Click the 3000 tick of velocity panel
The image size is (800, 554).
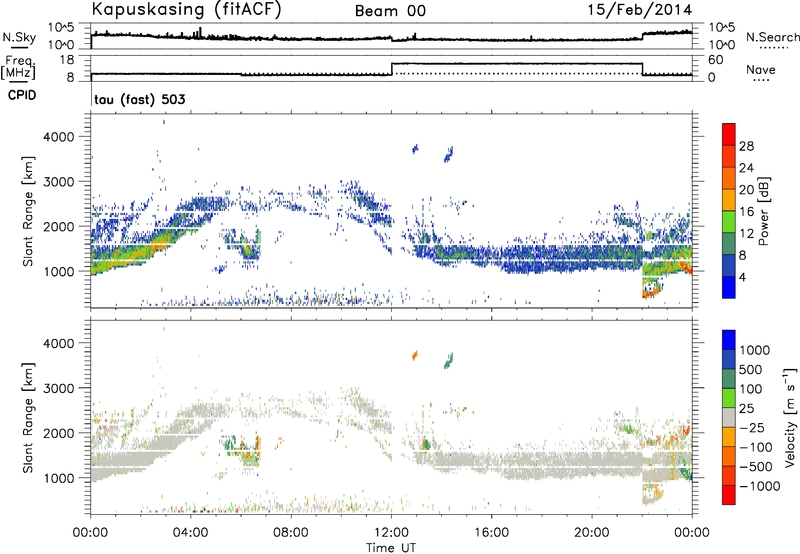pos(58,388)
